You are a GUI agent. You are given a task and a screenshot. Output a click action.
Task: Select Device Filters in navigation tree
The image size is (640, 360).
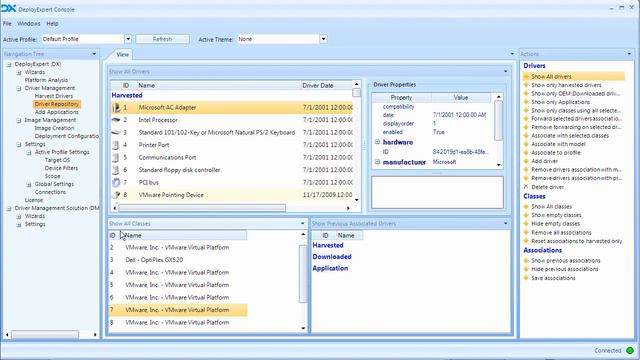61,168
